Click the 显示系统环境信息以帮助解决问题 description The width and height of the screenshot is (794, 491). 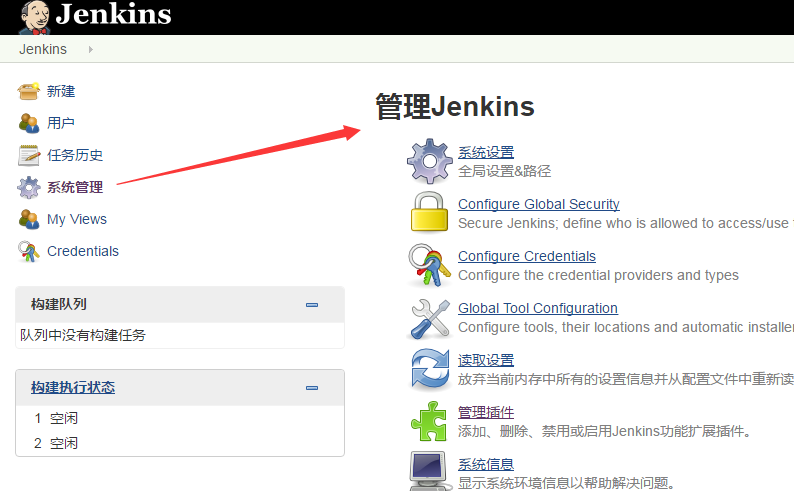566,483
